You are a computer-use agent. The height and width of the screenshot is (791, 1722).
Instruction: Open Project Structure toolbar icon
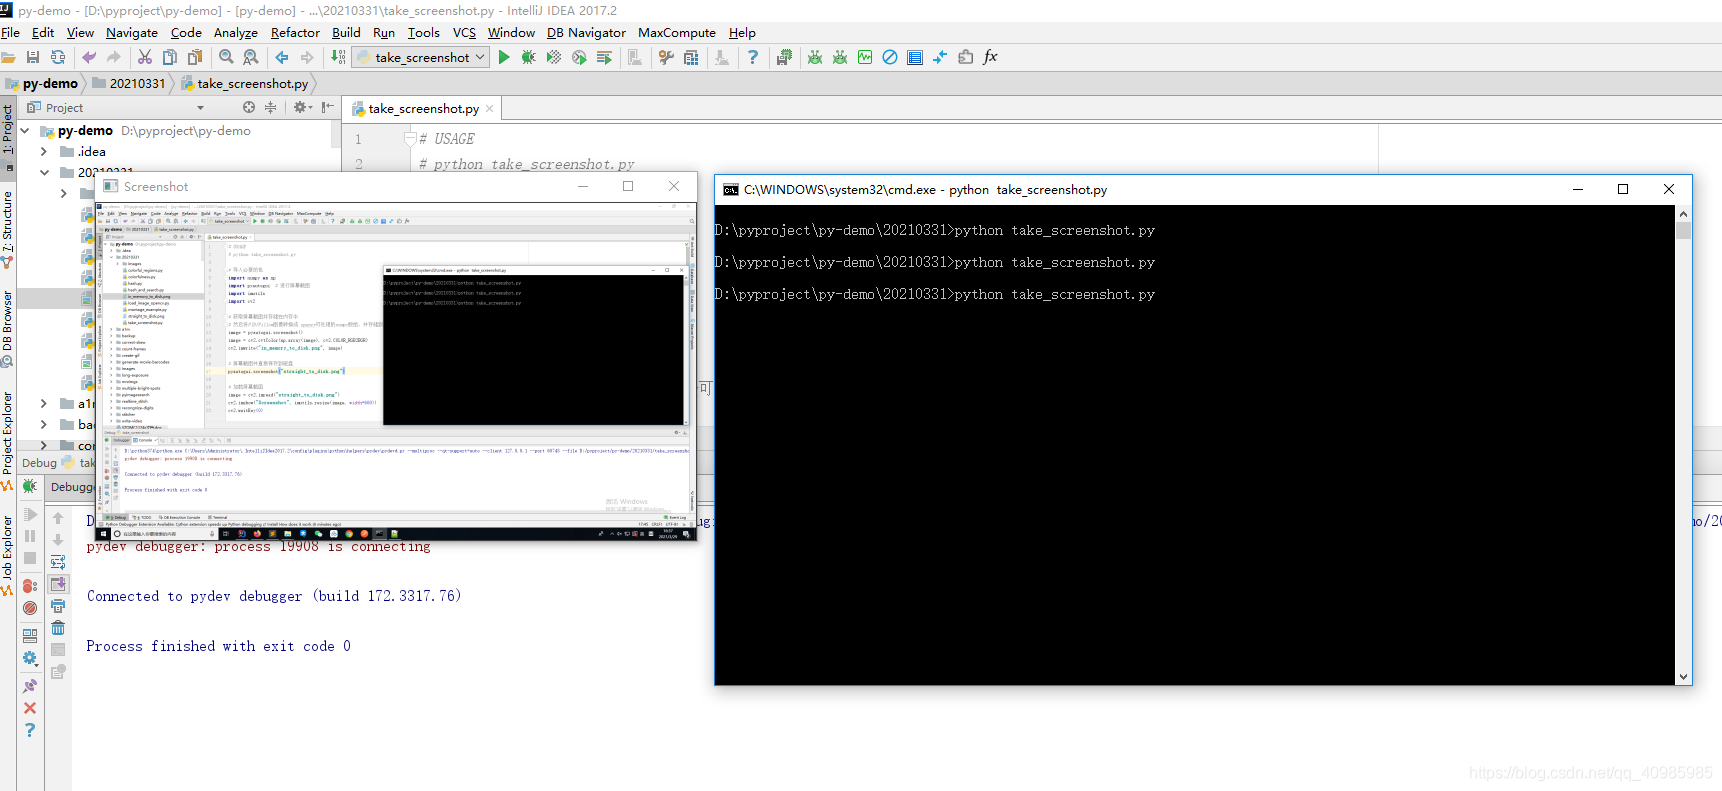(x=691, y=57)
